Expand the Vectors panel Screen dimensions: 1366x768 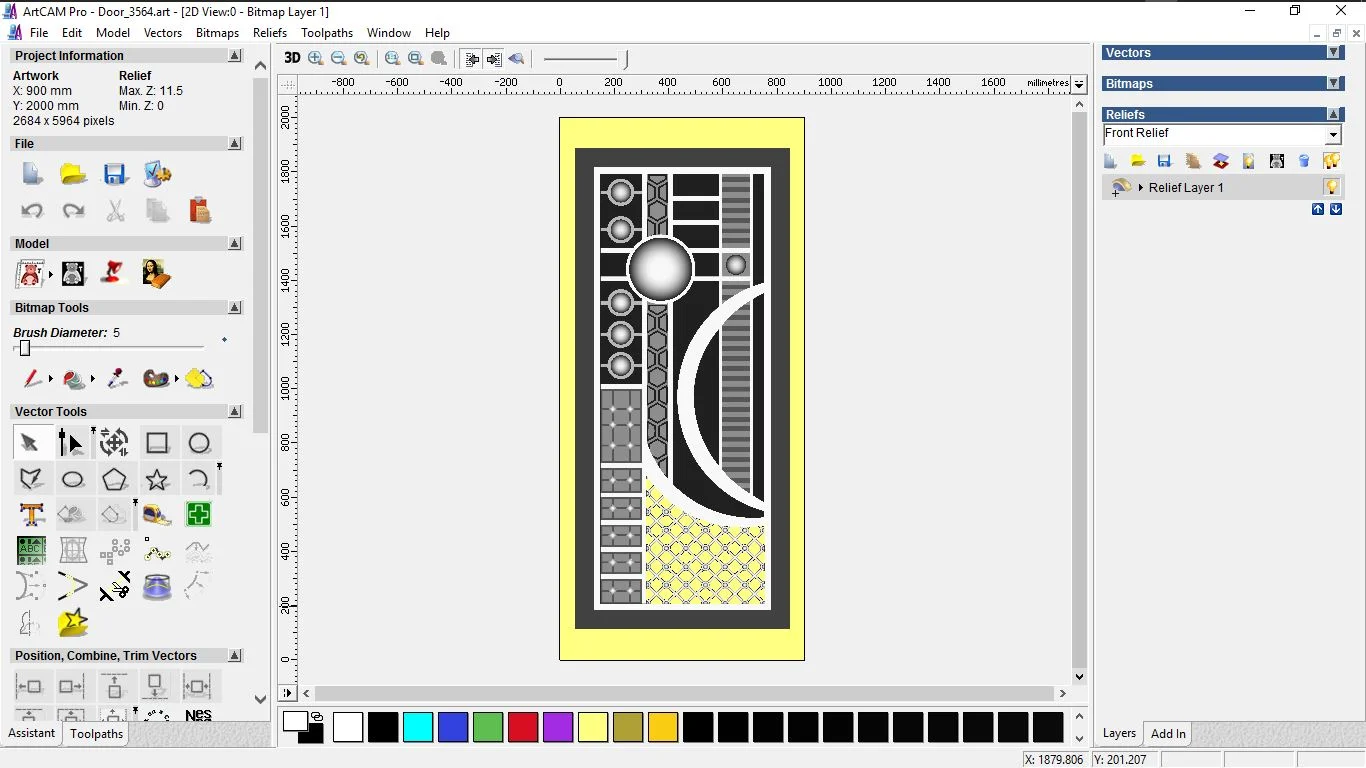tap(1333, 53)
